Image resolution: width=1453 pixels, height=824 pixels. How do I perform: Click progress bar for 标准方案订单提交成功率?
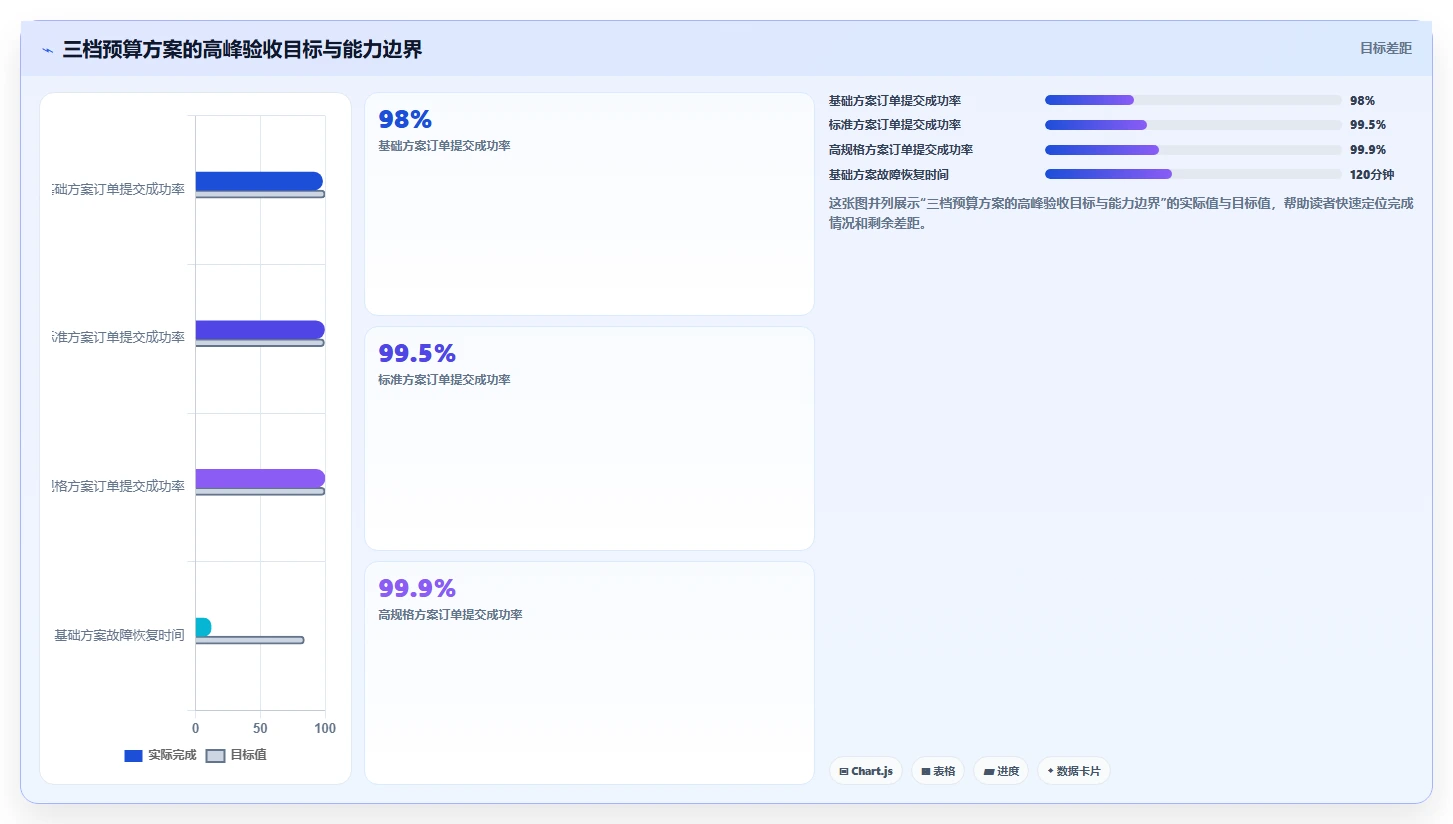(x=1193, y=125)
